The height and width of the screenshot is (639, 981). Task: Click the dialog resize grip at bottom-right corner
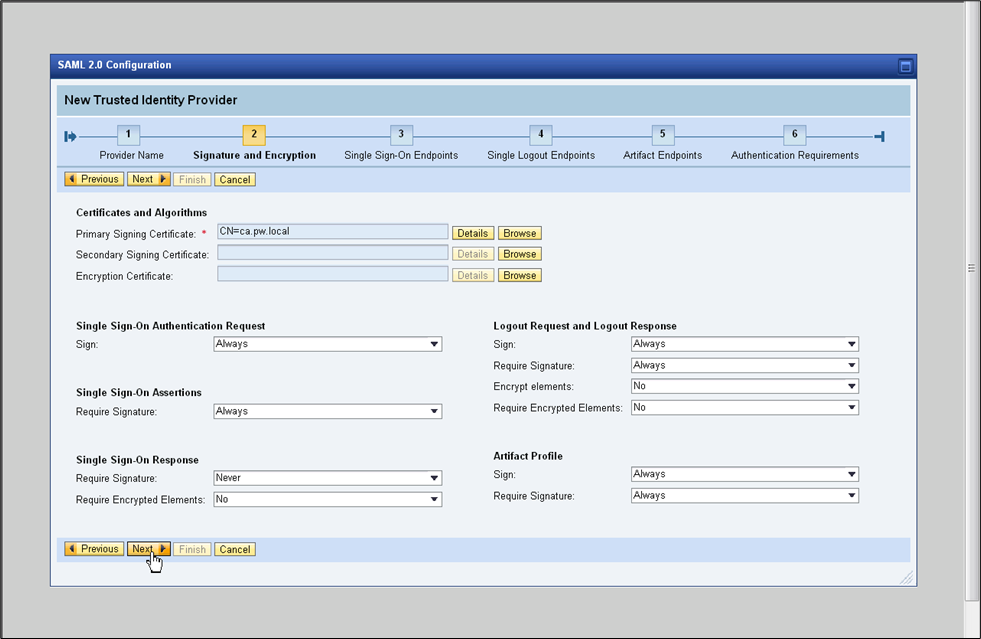[x=906, y=578]
